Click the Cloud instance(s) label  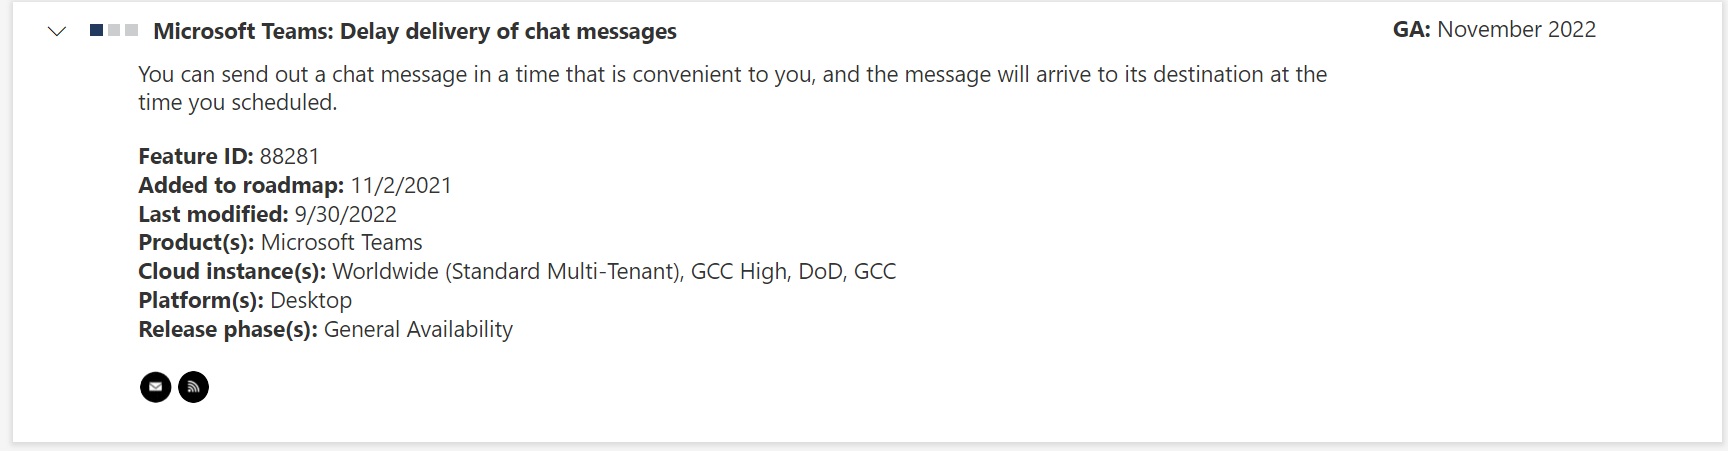click(232, 271)
